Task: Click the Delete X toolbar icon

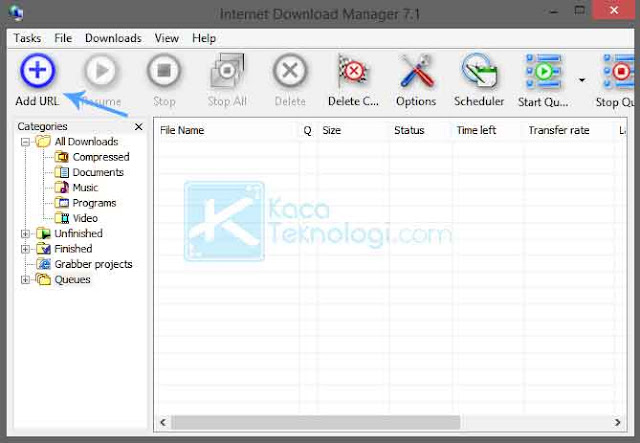Action: (x=290, y=71)
